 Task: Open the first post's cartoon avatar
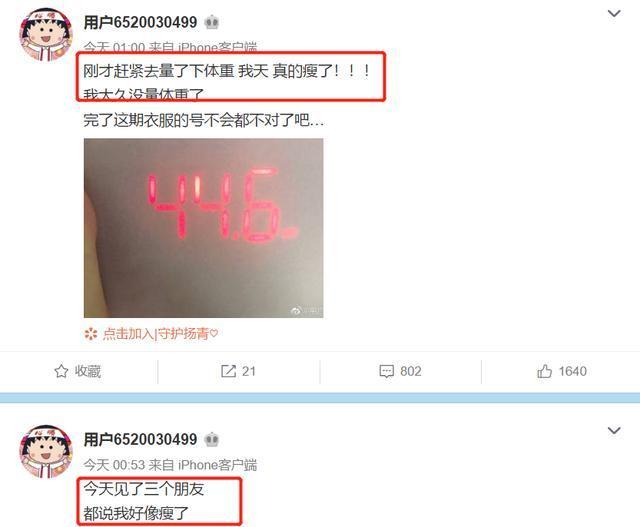[x=46, y=35]
